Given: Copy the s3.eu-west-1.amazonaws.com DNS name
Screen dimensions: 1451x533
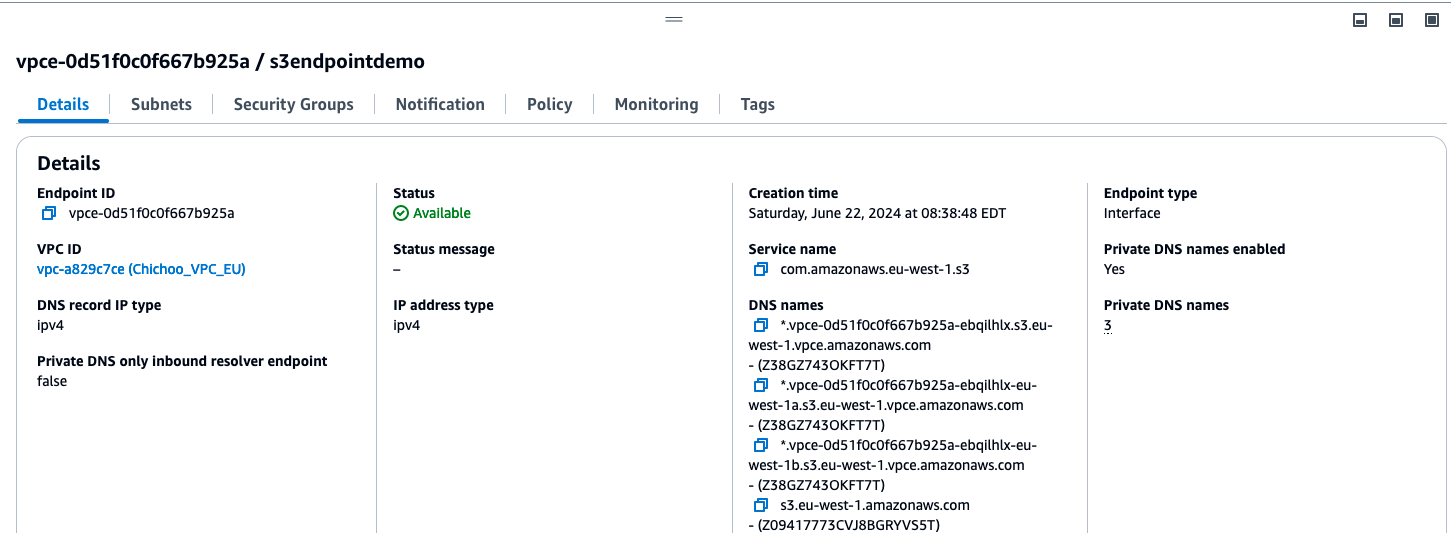Looking at the screenshot, I should point(761,505).
